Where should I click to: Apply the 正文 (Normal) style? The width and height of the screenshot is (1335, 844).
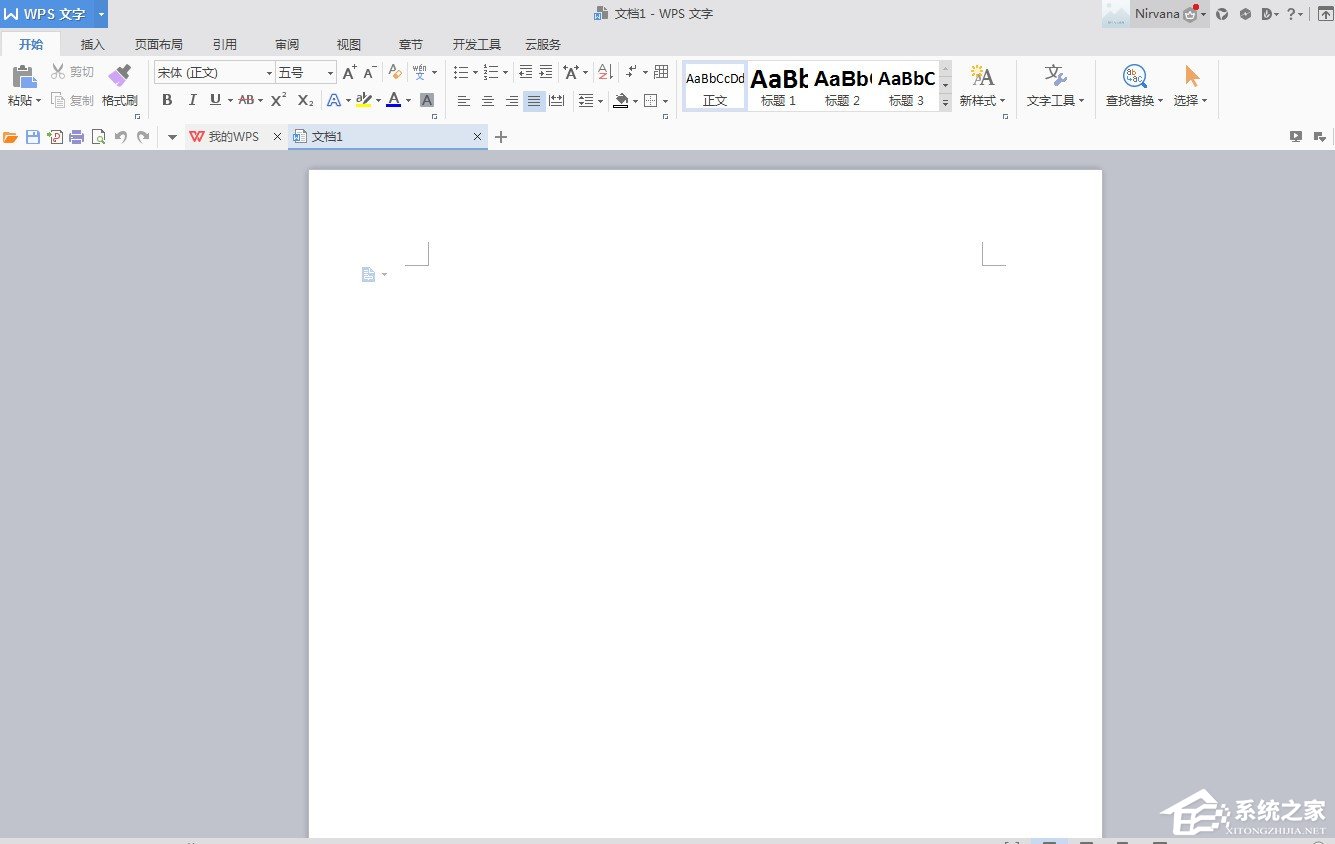(x=715, y=87)
